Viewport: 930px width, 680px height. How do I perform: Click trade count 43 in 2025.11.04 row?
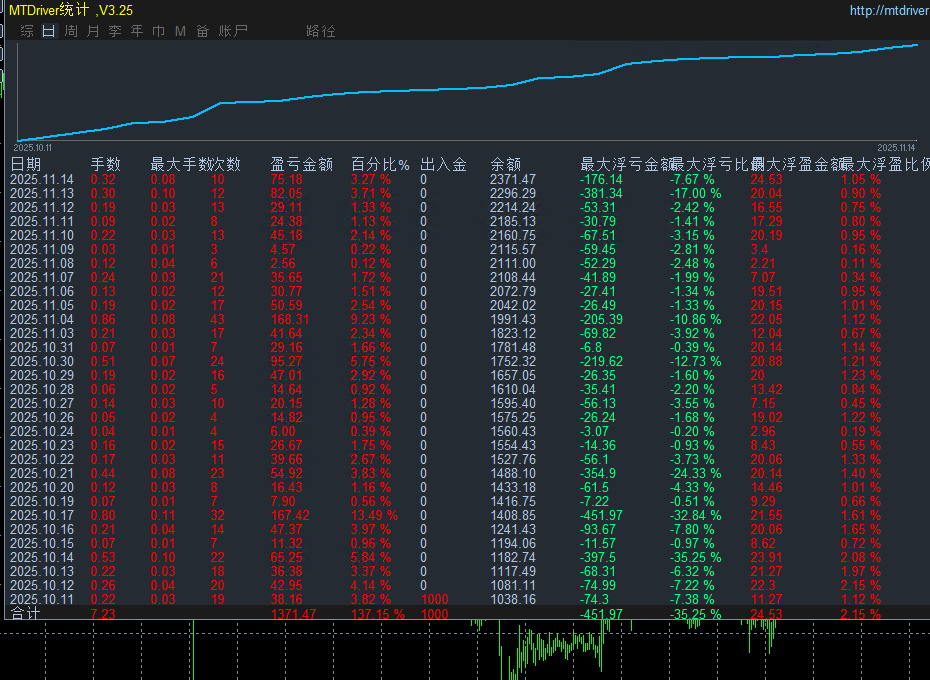pyautogui.click(x=218, y=319)
